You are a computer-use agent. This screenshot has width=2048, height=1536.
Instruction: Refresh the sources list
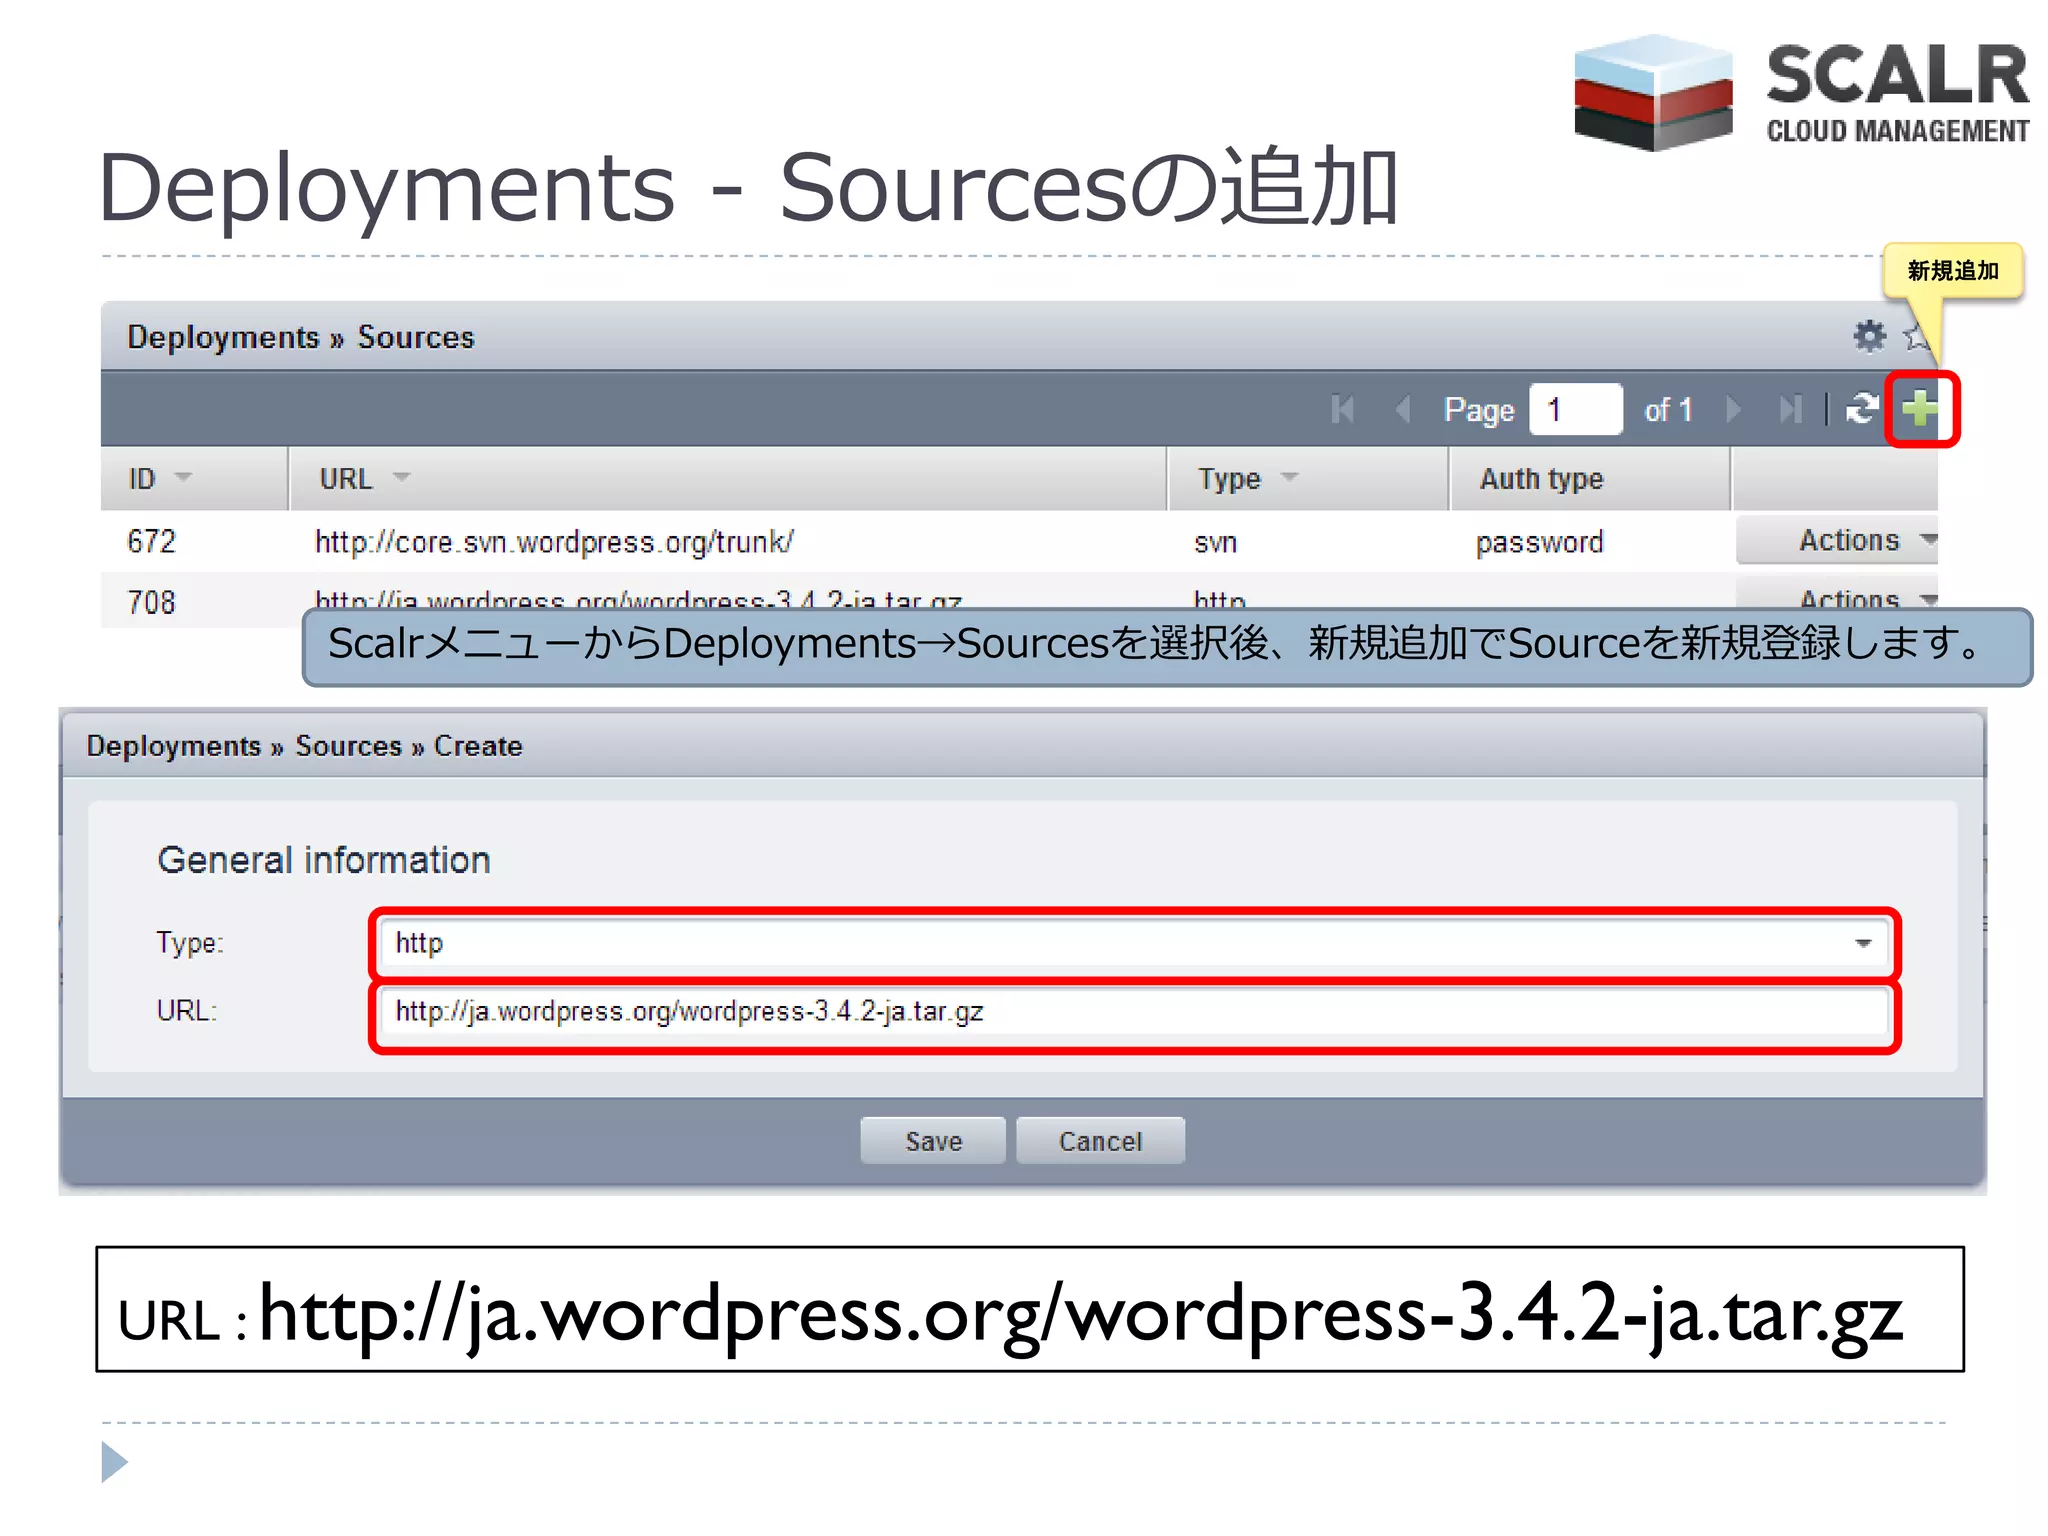coord(1862,409)
